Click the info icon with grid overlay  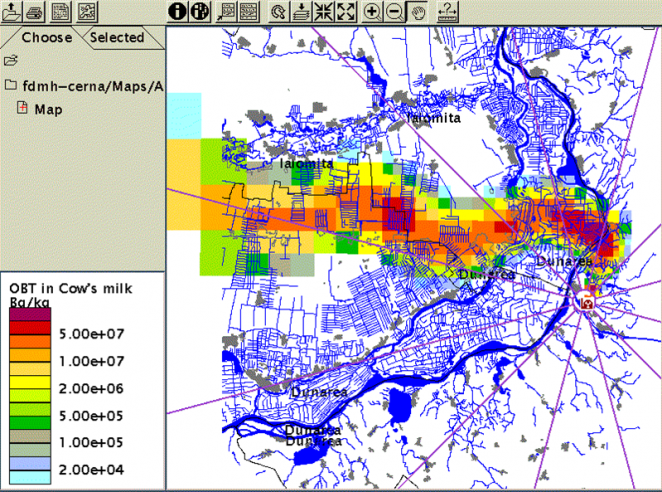[199, 12]
